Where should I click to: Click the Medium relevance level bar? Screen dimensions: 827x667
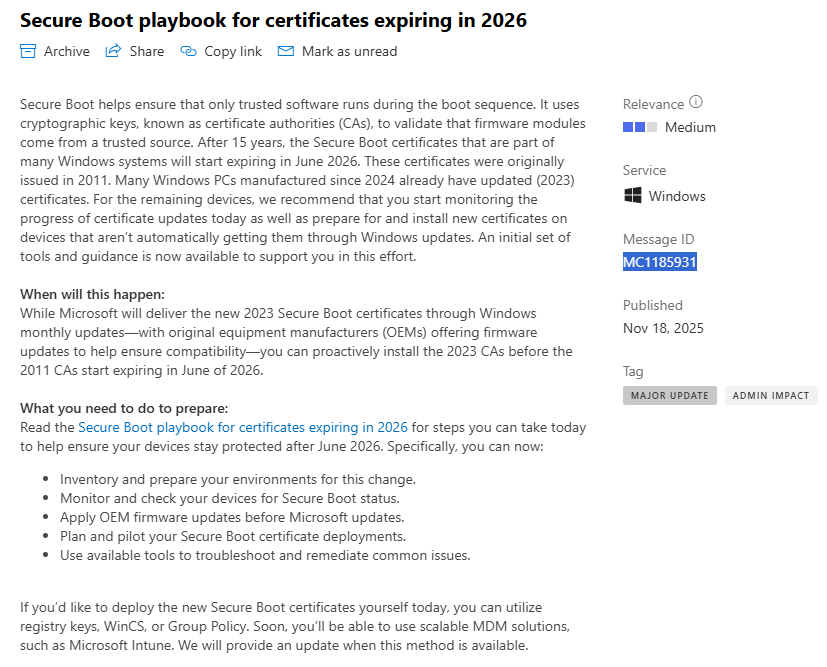pyautogui.click(x=640, y=127)
